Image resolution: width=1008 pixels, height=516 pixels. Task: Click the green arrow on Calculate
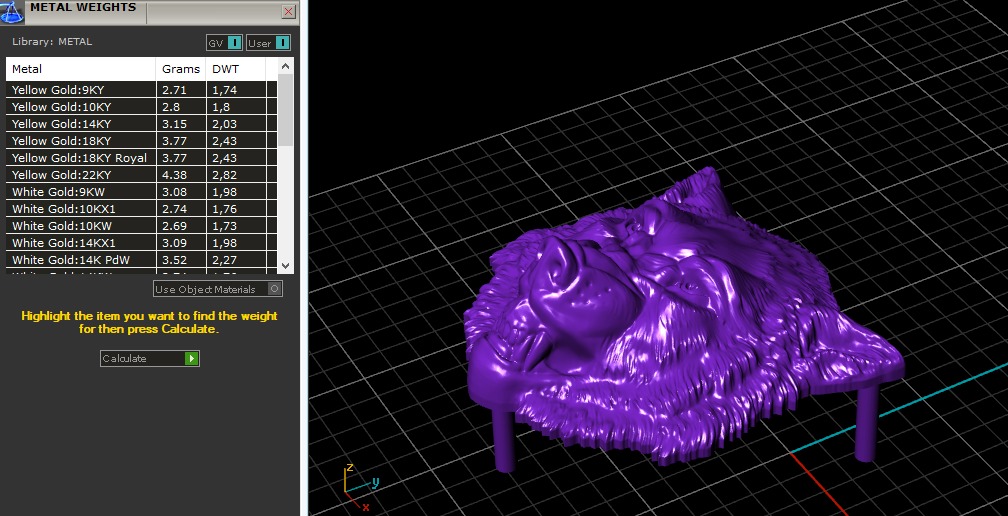[192, 359]
